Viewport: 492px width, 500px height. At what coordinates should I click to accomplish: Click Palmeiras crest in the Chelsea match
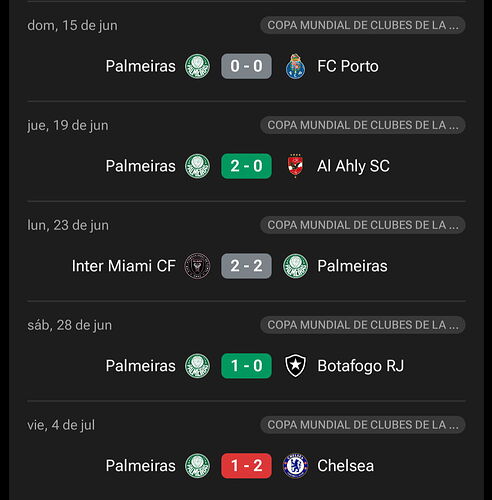197,466
